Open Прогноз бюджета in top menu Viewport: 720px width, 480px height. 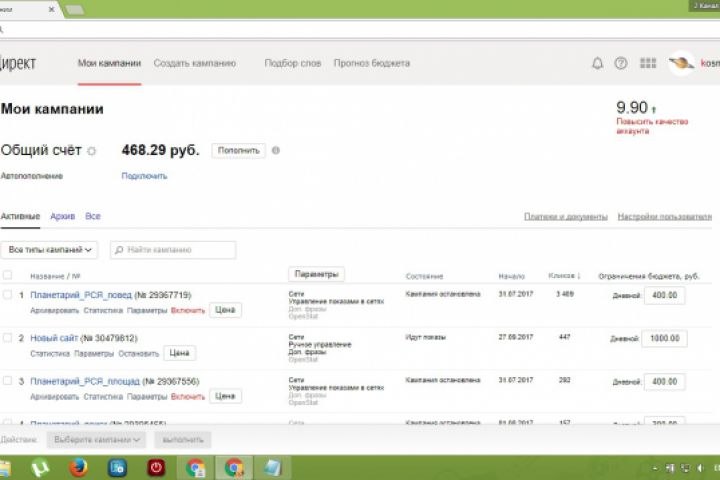tap(371, 63)
